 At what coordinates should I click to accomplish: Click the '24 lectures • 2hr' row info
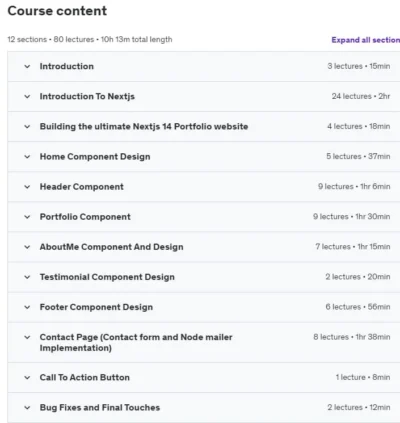pos(361,96)
